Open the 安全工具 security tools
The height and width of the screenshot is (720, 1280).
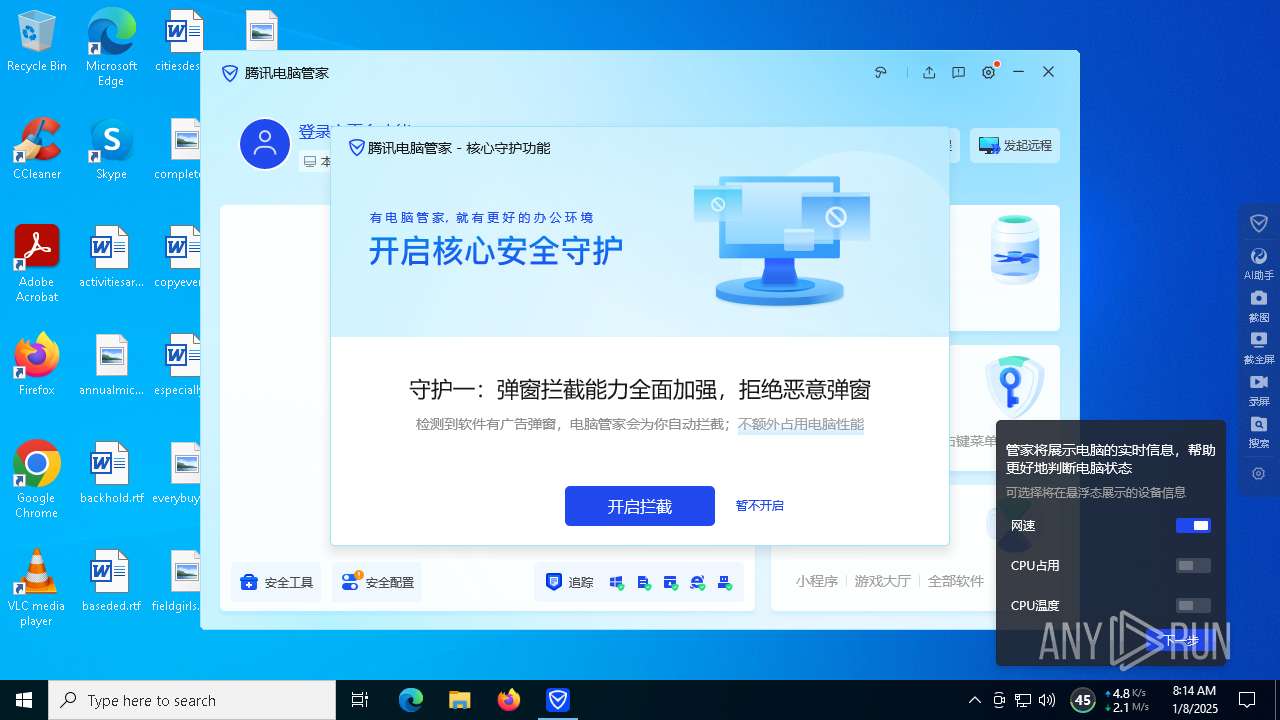click(x=276, y=582)
